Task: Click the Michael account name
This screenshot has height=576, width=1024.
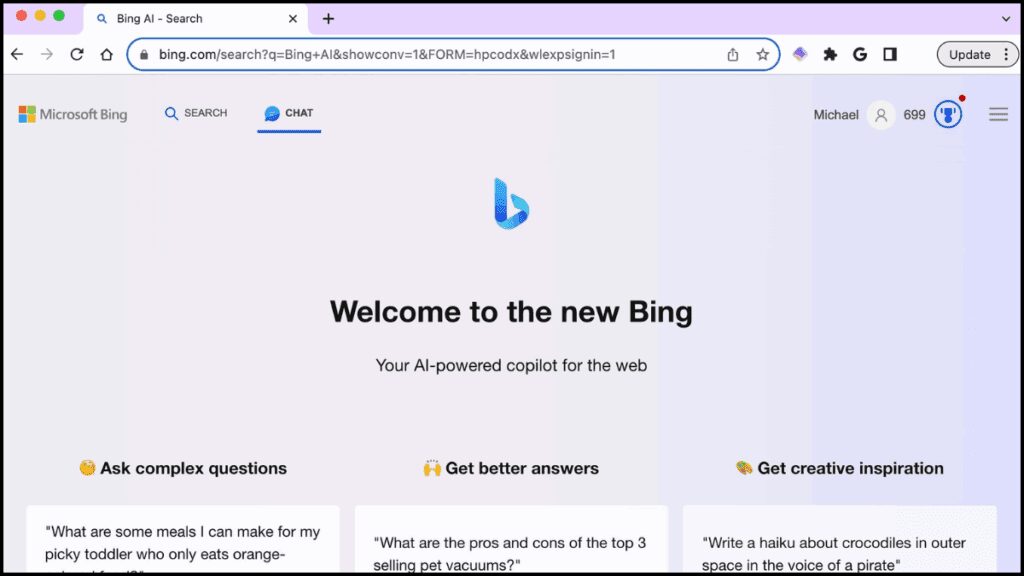Action: coord(836,115)
